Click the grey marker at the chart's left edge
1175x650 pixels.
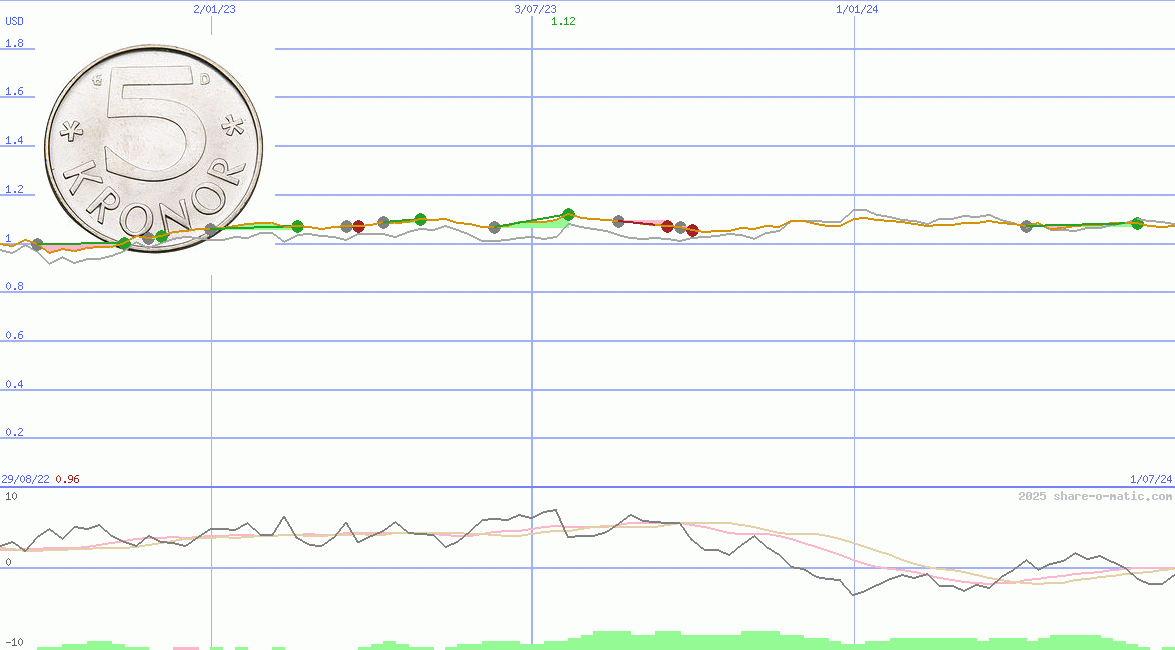(37, 244)
